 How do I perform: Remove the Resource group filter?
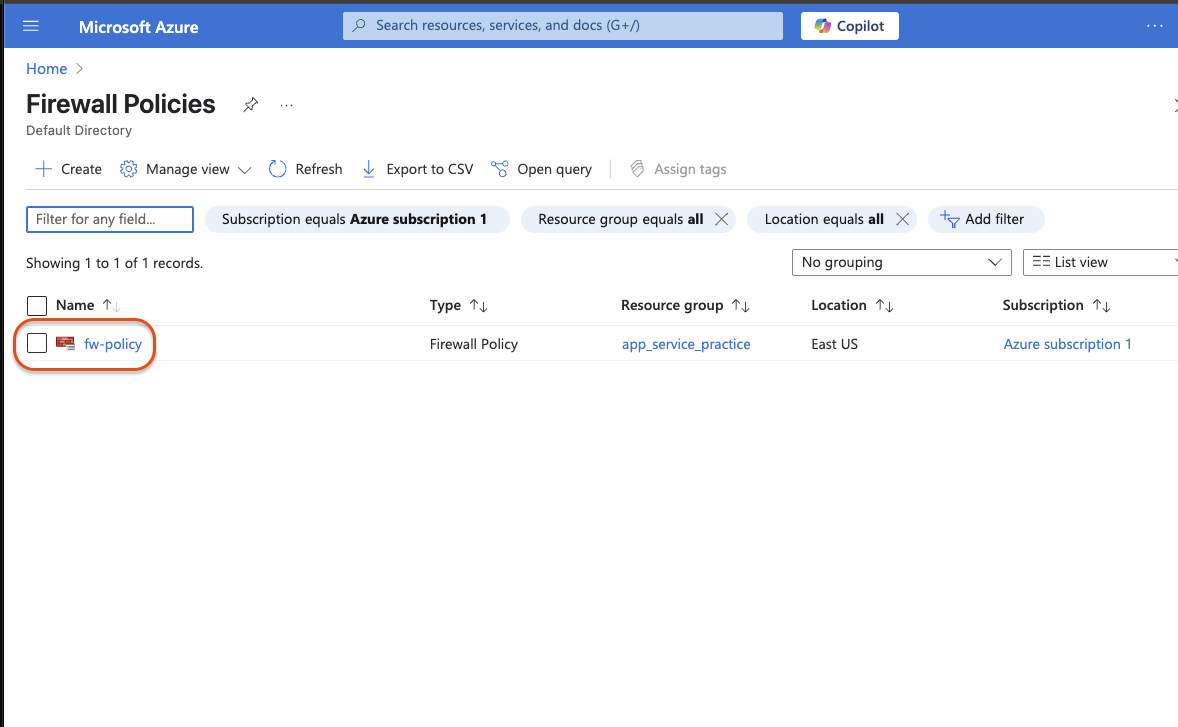click(x=721, y=219)
